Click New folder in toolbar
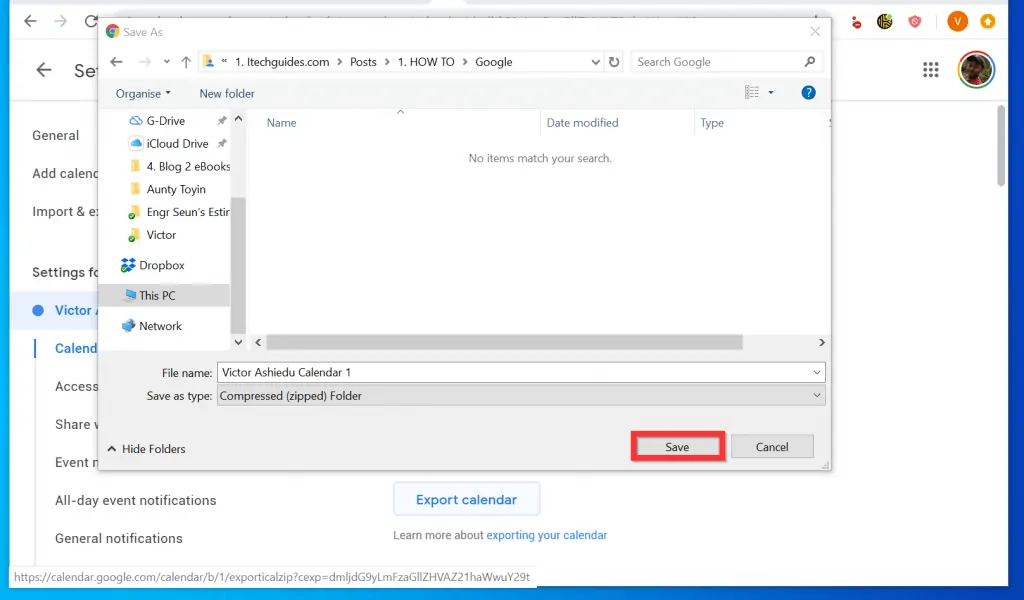 [x=227, y=93]
